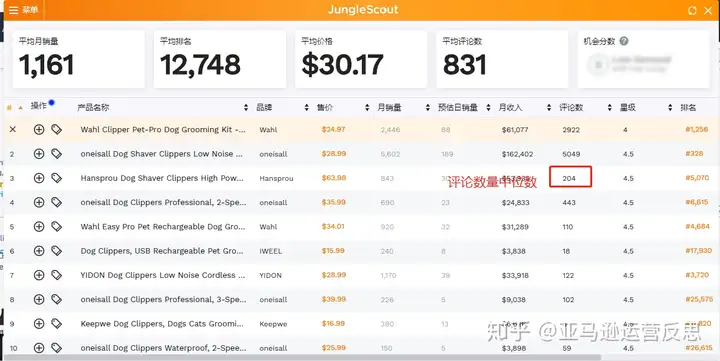Image resolution: width=720 pixels, height=361 pixels.
Task: Click the 平均价格 $30.17 summary card
Action: point(361,59)
